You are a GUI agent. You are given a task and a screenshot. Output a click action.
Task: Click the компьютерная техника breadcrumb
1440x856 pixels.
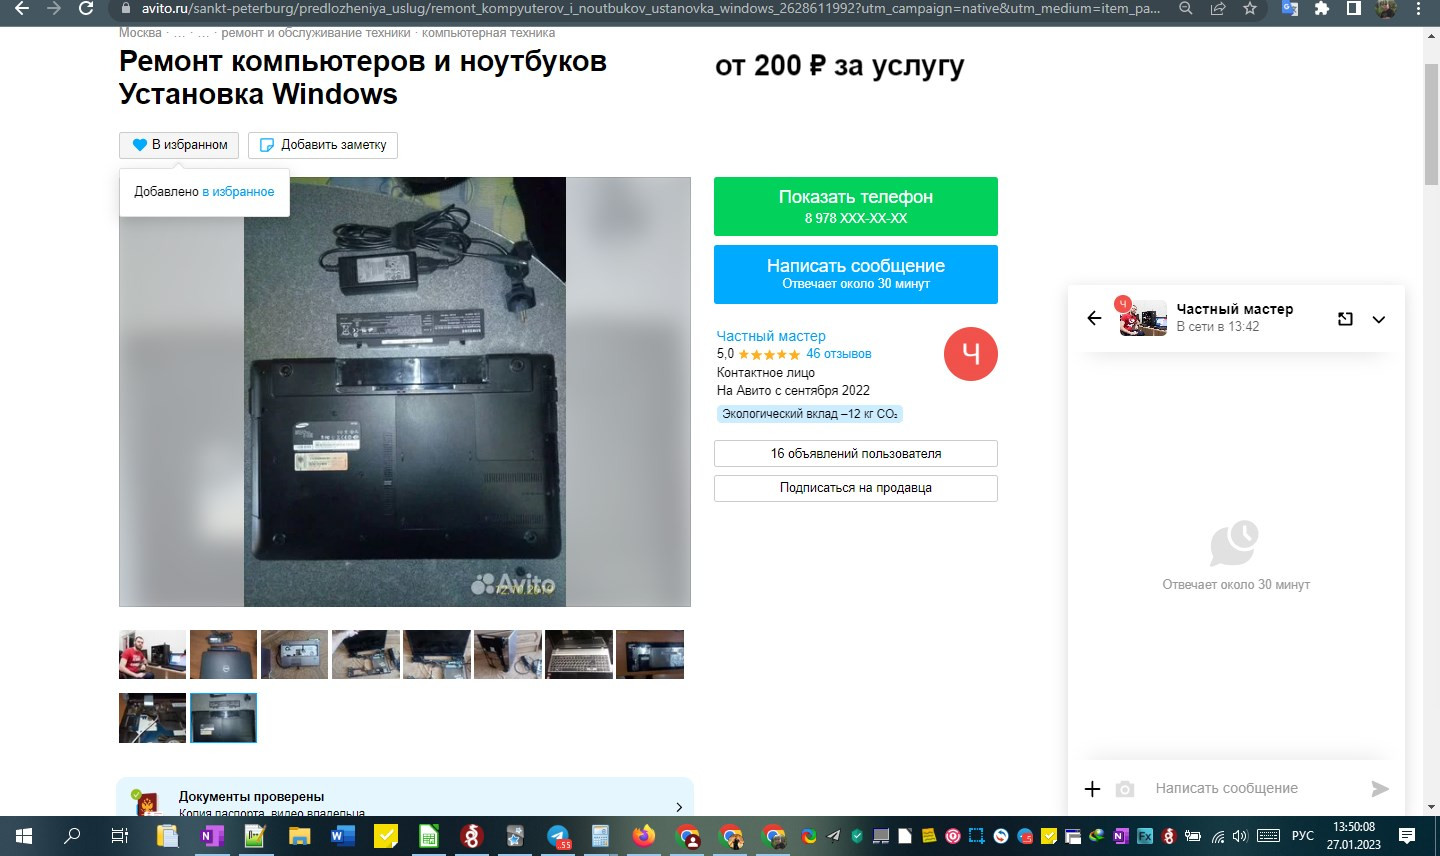click(488, 33)
